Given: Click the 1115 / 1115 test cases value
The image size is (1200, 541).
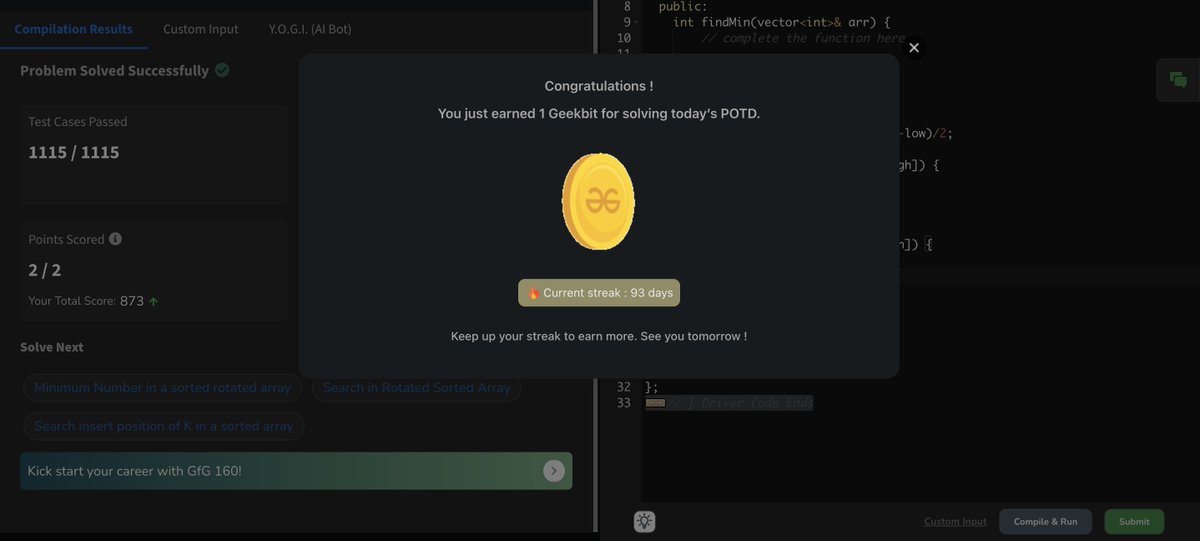Looking at the screenshot, I should tap(74, 152).
